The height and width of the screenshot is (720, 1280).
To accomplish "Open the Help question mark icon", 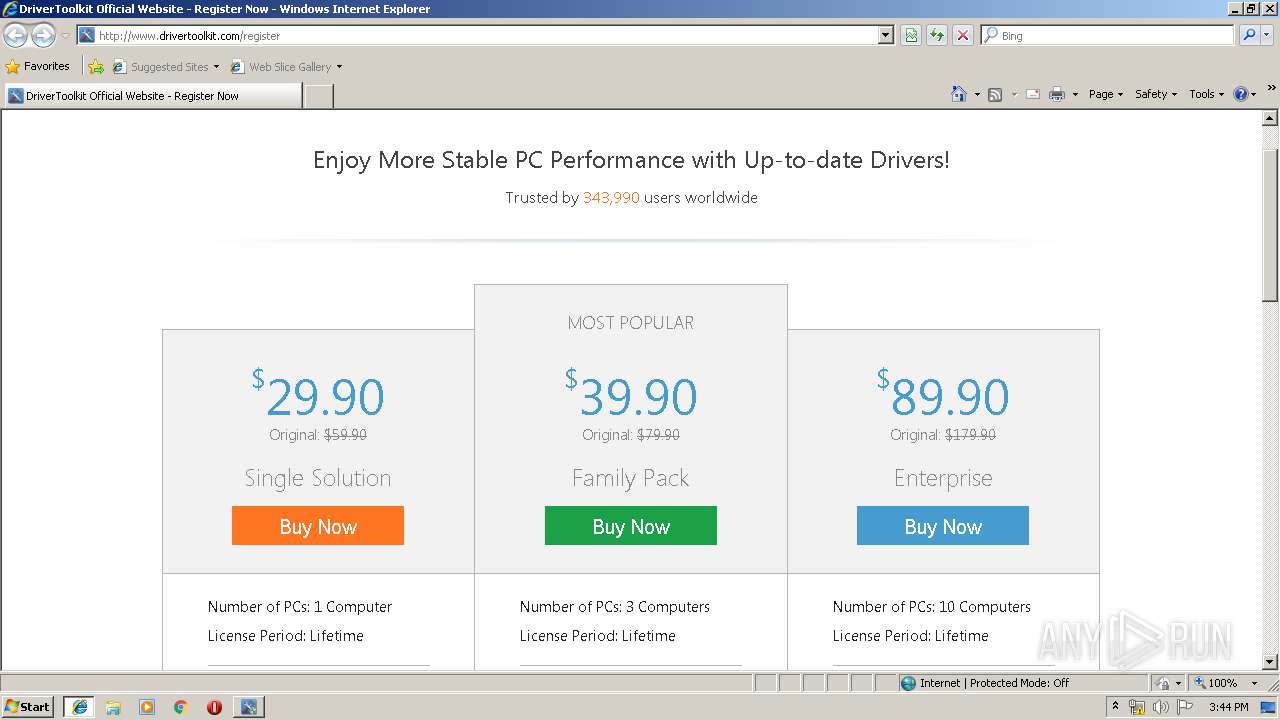I will 1241,94.
